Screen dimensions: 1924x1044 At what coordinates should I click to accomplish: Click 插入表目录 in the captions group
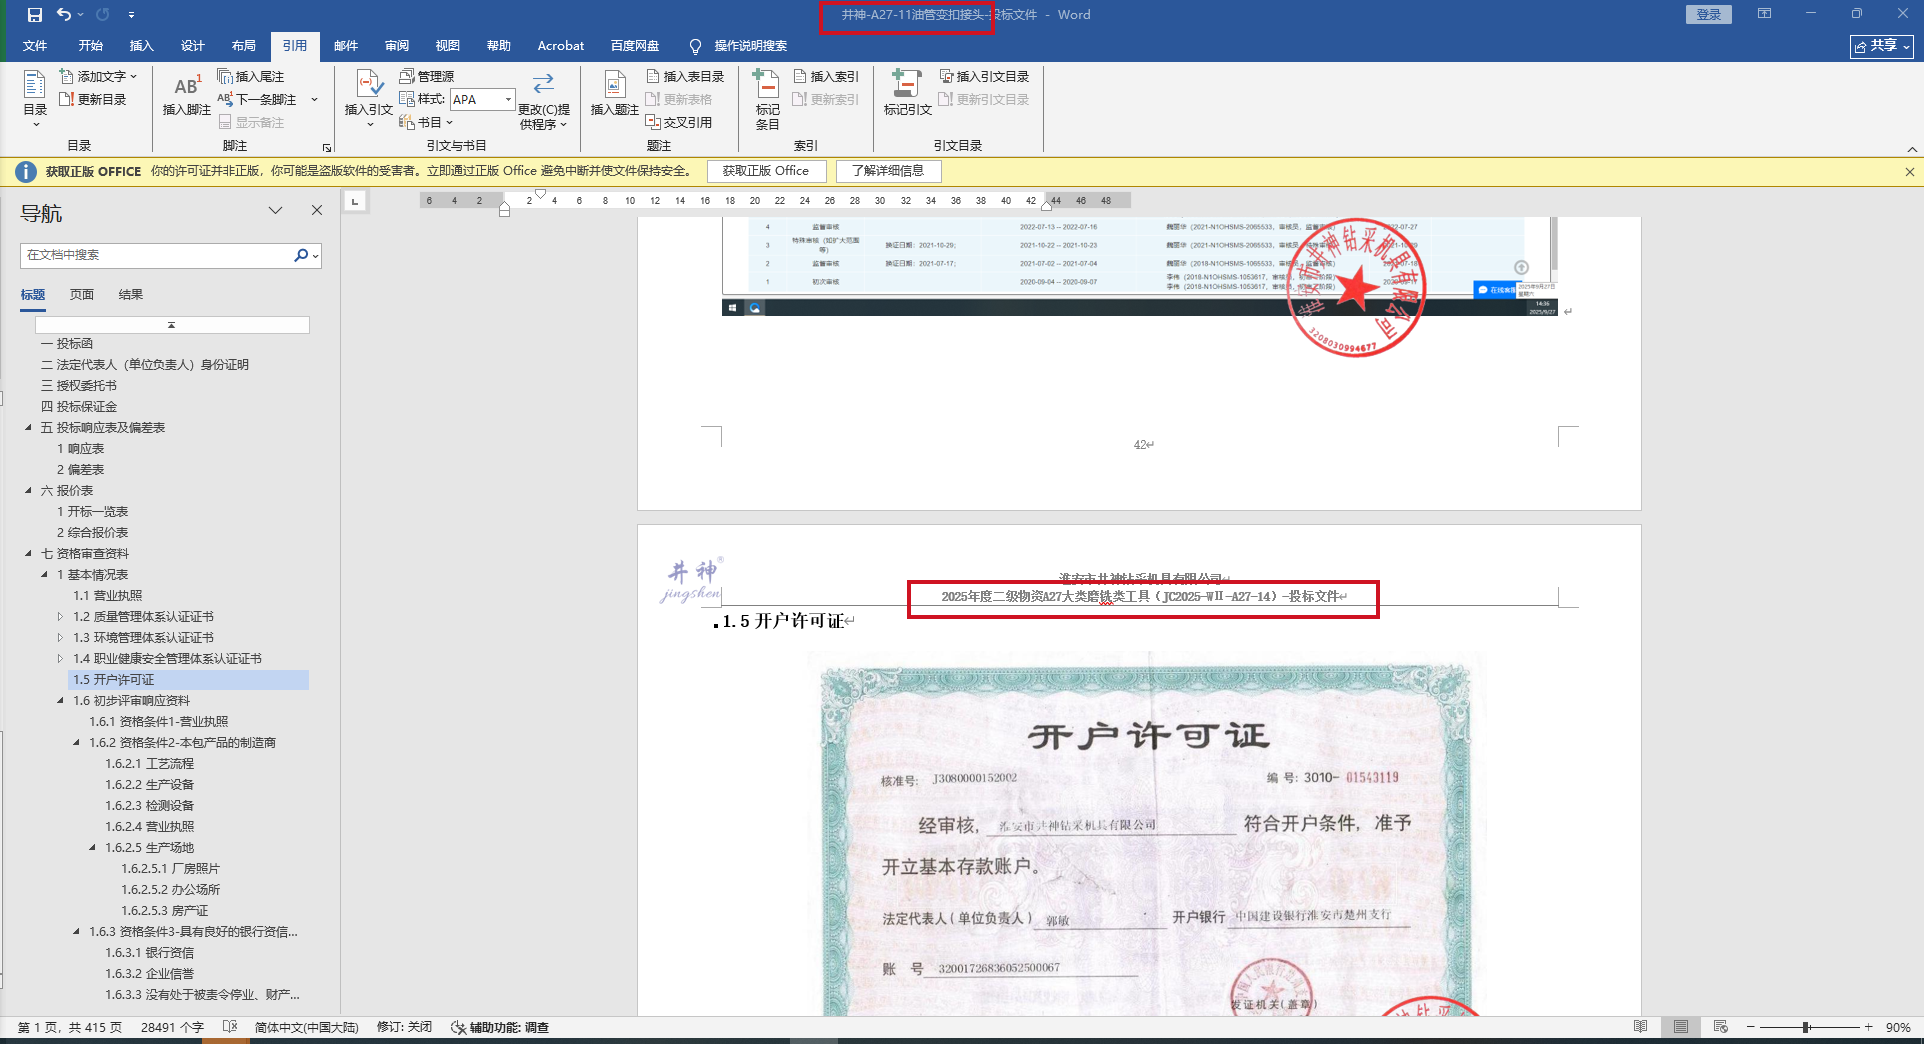click(685, 76)
